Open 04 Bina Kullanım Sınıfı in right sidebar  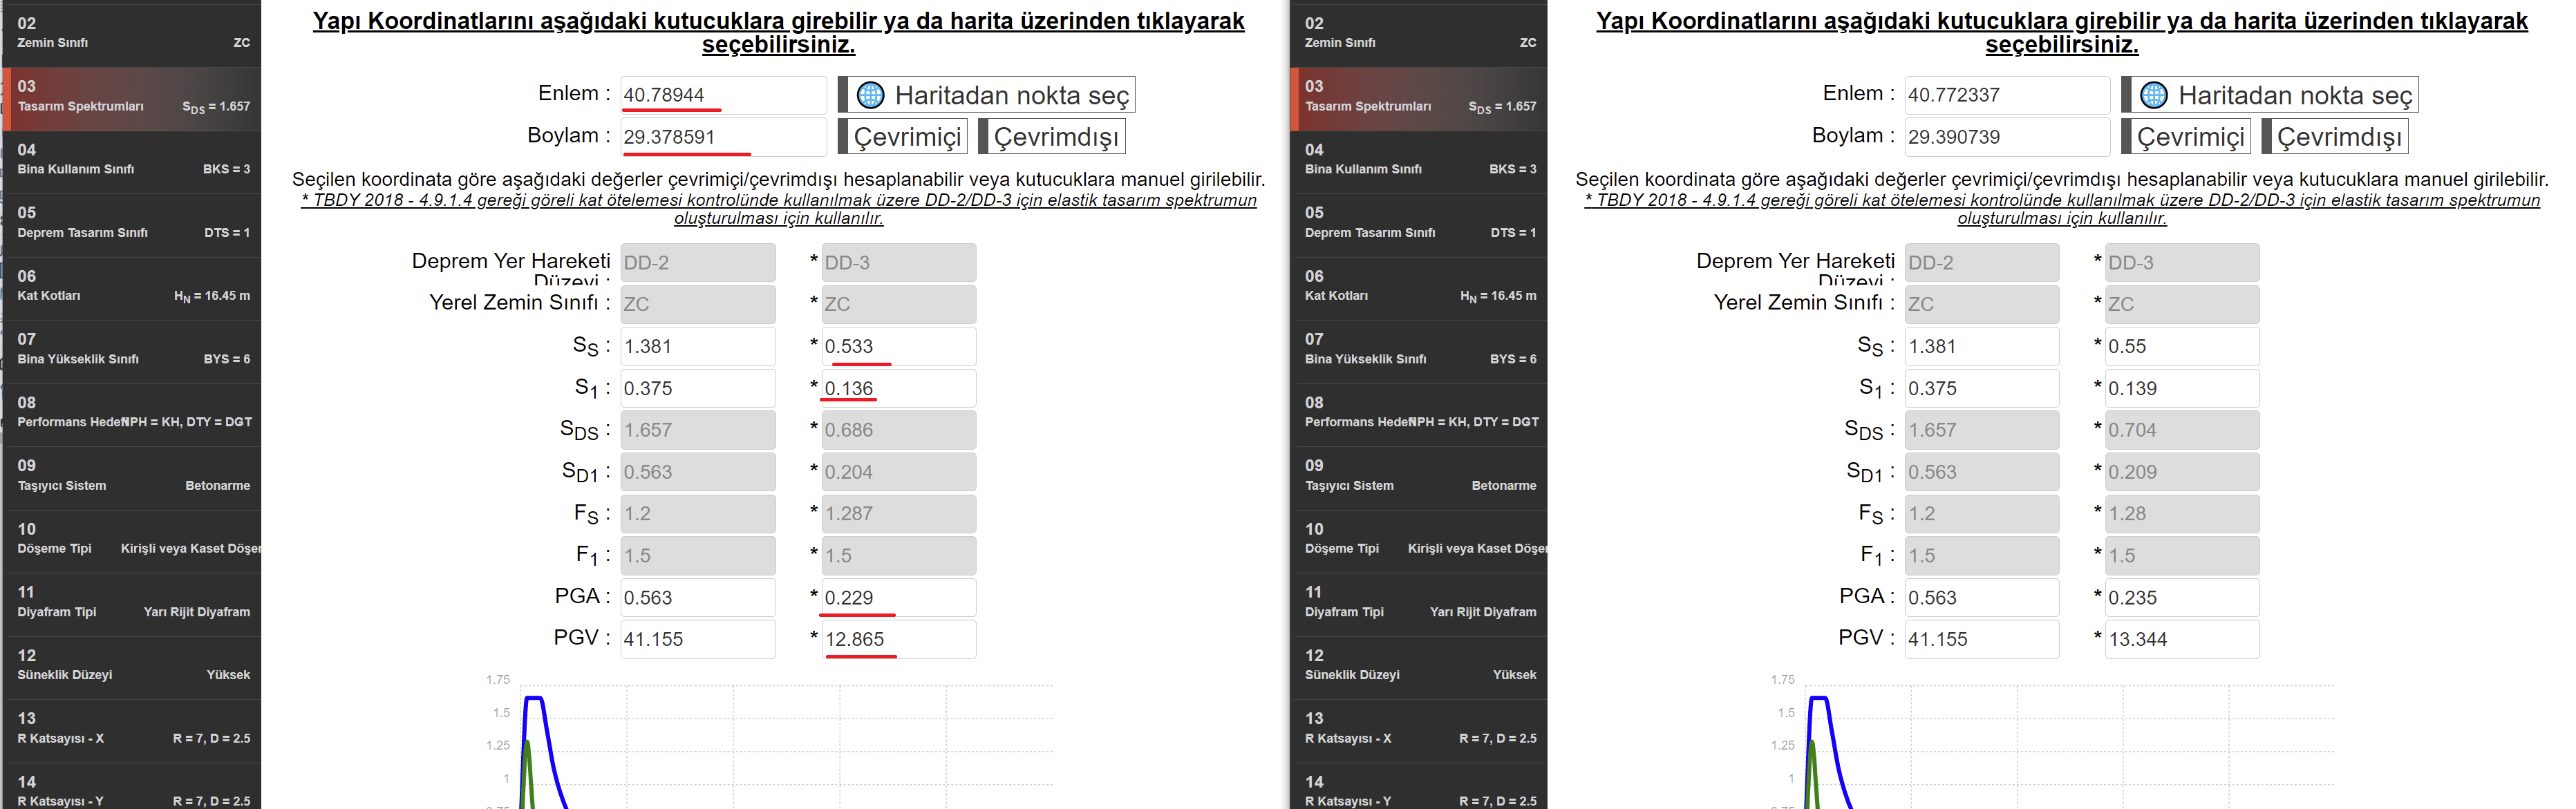pyautogui.click(x=1419, y=162)
